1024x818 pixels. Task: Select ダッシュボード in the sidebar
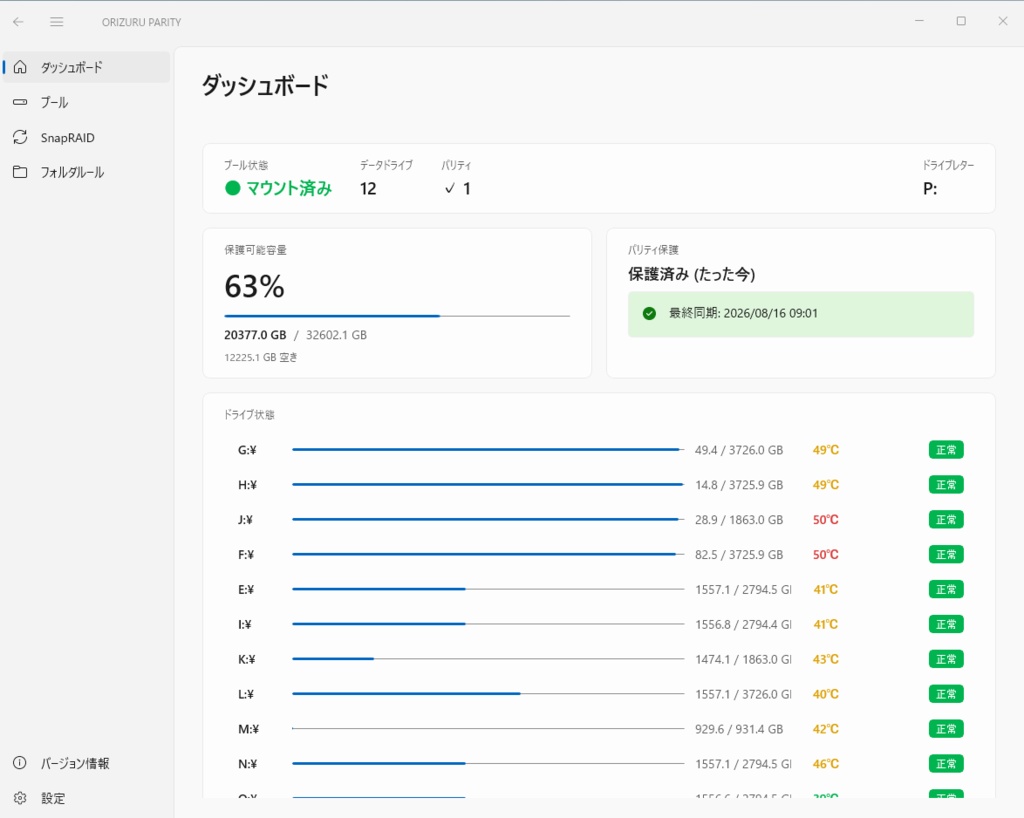pyautogui.click(x=86, y=67)
